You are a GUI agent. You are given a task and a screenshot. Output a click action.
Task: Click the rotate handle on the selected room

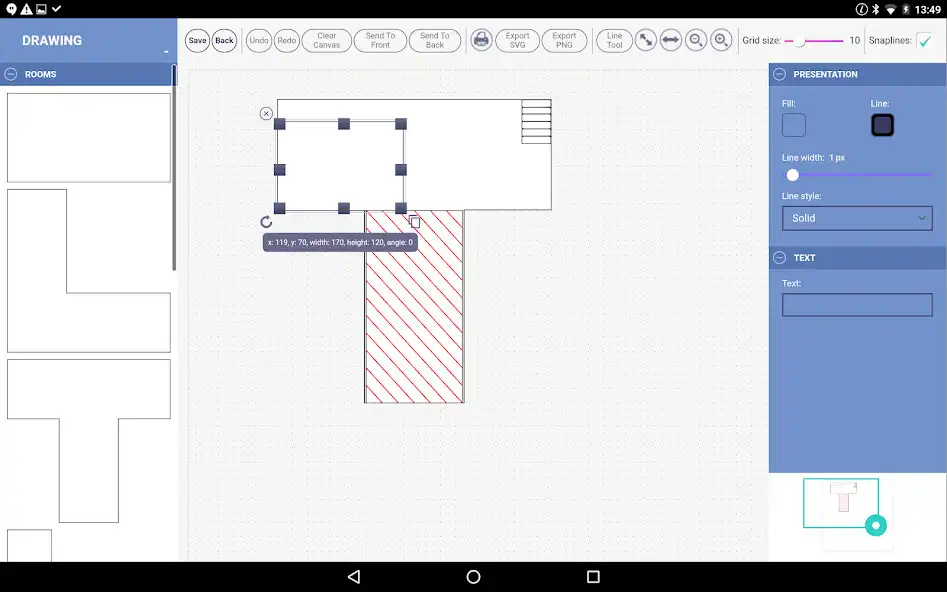pyautogui.click(x=265, y=222)
